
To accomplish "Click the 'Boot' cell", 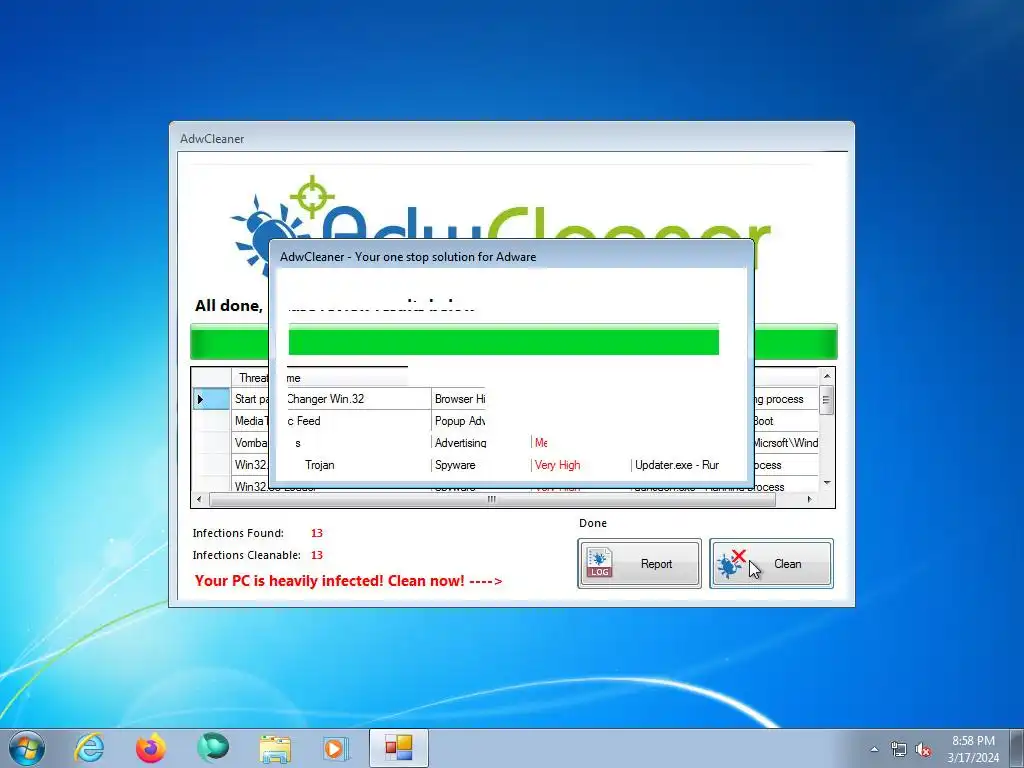I will tap(786, 421).
